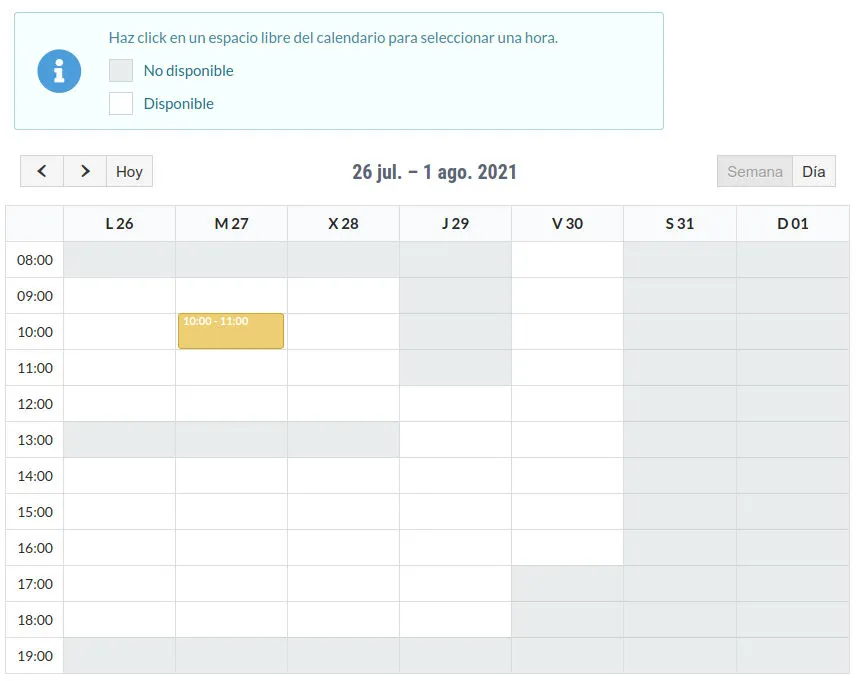Pick the 16:00 slot on Friday V 30
The height and width of the screenshot is (681, 860).
567,547
